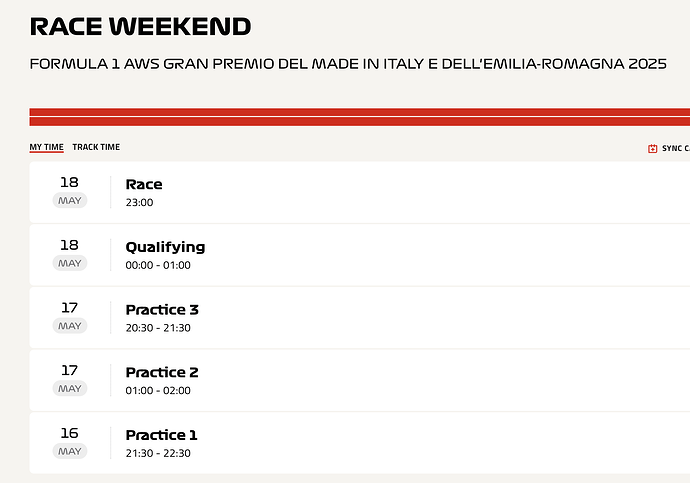Click the Practice 3 20:30 - 21:30 time
The height and width of the screenshot is (483, 690).
coord(158,328)
